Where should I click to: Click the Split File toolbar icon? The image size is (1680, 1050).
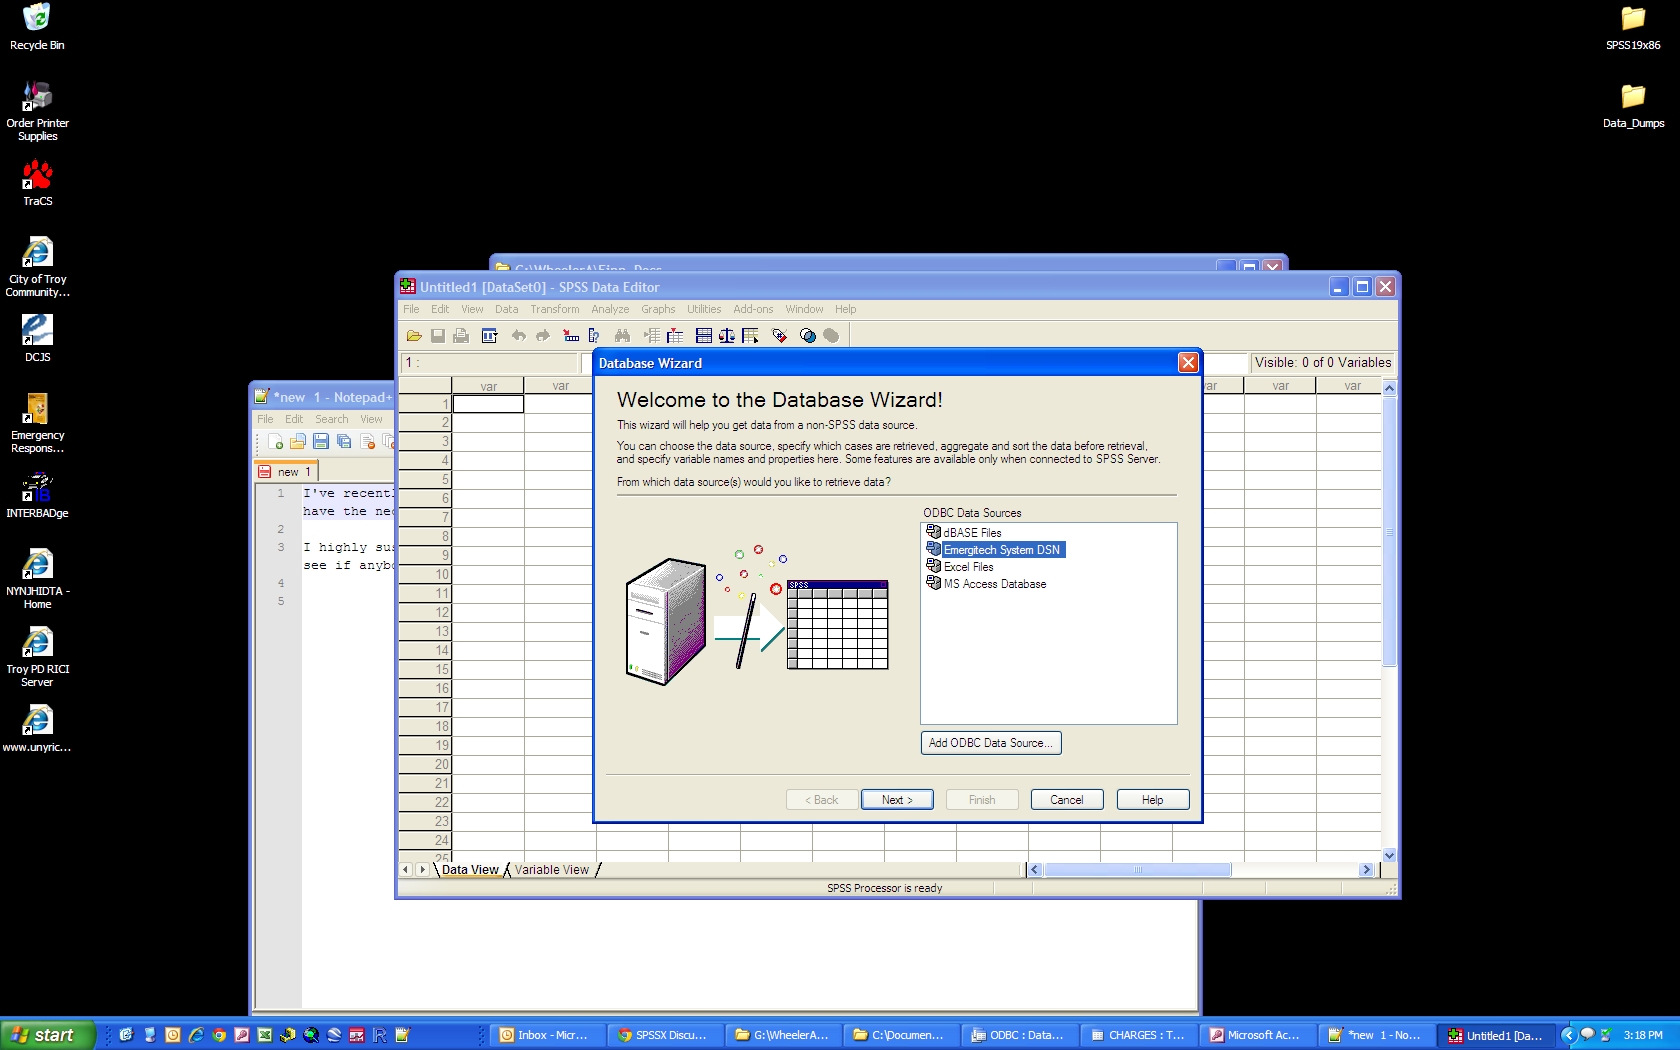click(704, 336)
